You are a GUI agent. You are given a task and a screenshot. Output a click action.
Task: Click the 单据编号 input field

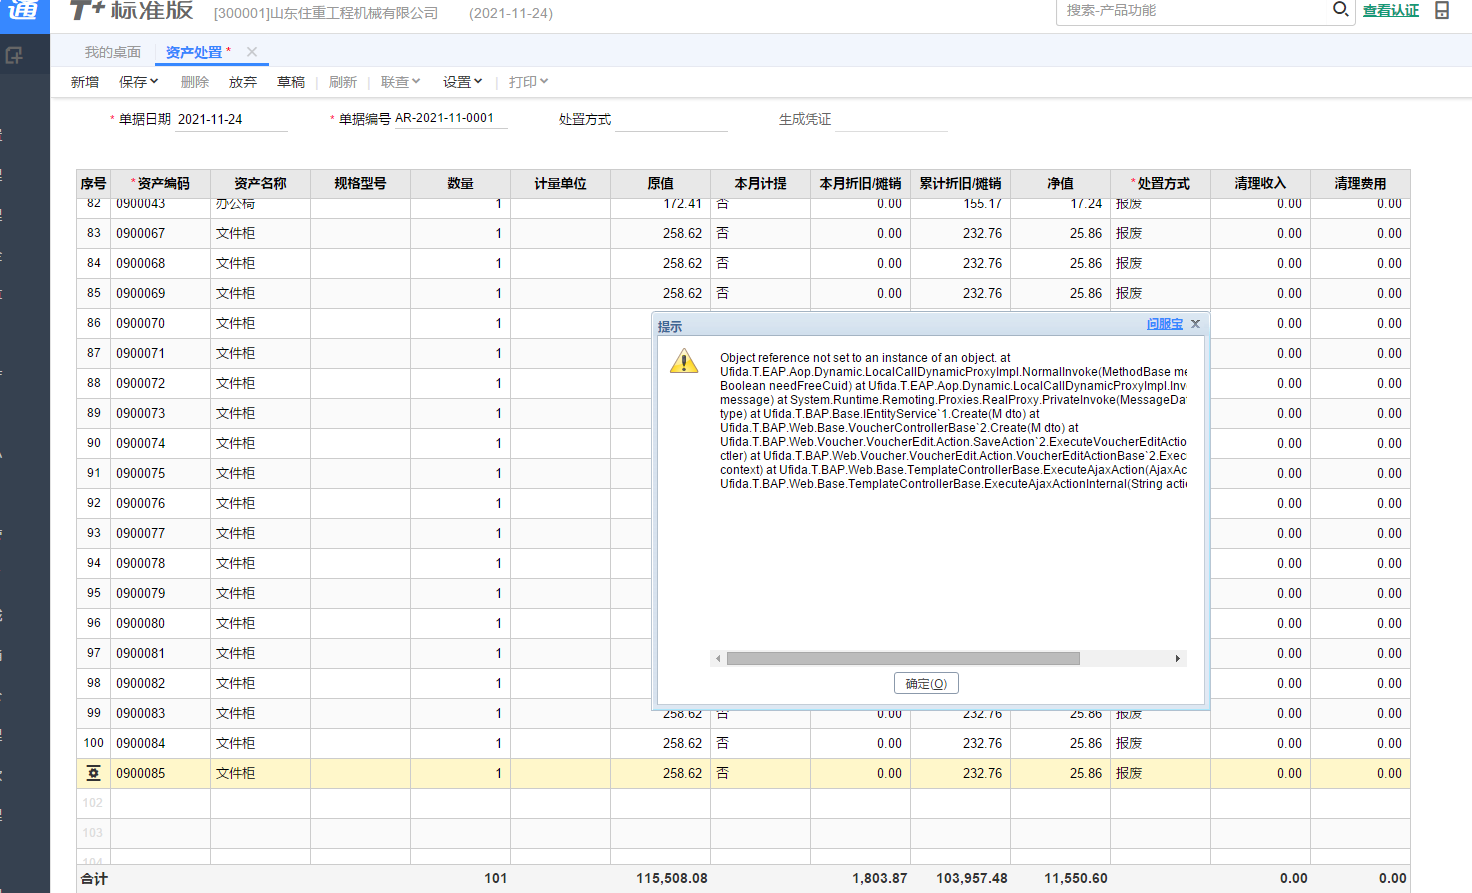(x=450, y=118)
